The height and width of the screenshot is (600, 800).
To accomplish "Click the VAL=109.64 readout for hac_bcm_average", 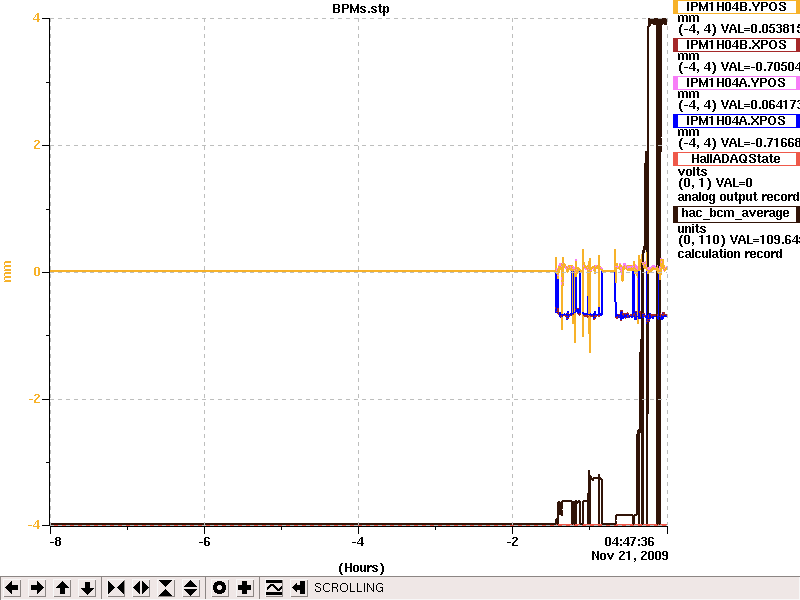I will [x=765, y=240].
